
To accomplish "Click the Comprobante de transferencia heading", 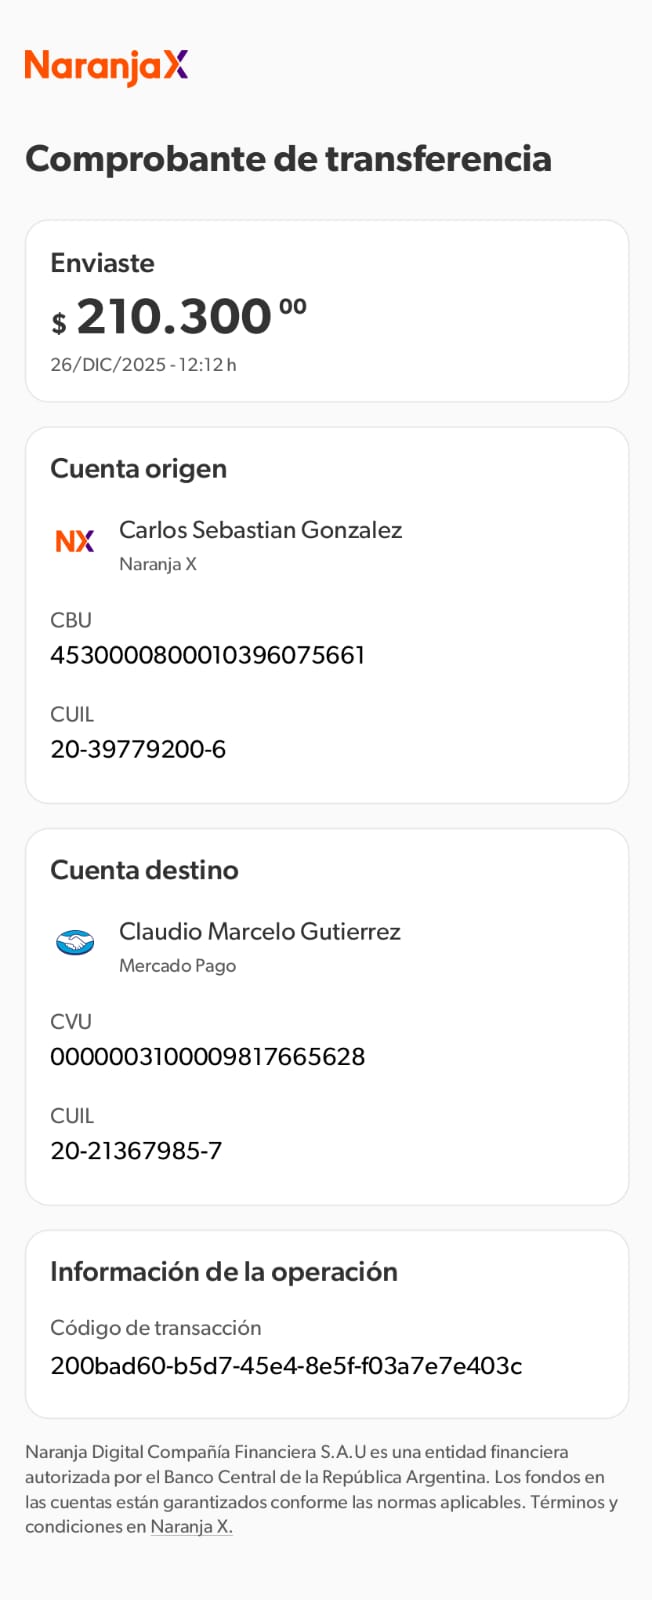I will (x=288, y=158).
